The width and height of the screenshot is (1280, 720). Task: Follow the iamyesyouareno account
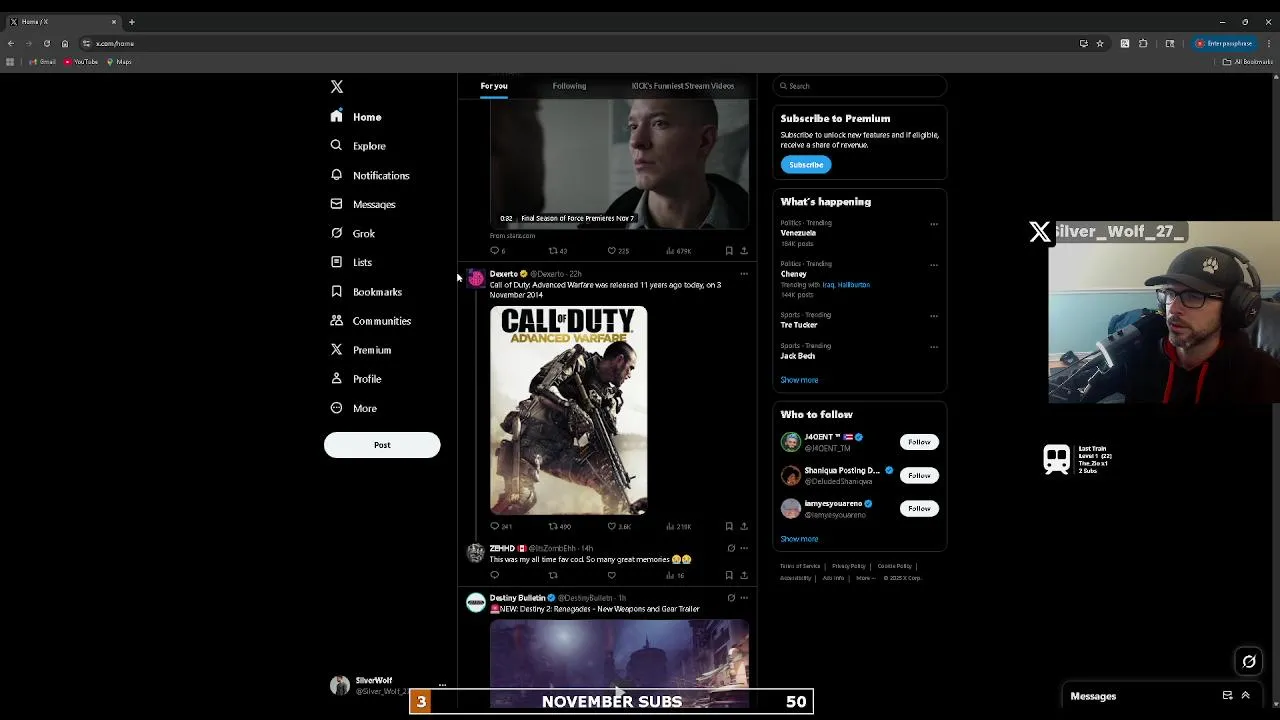pos(919,508)
